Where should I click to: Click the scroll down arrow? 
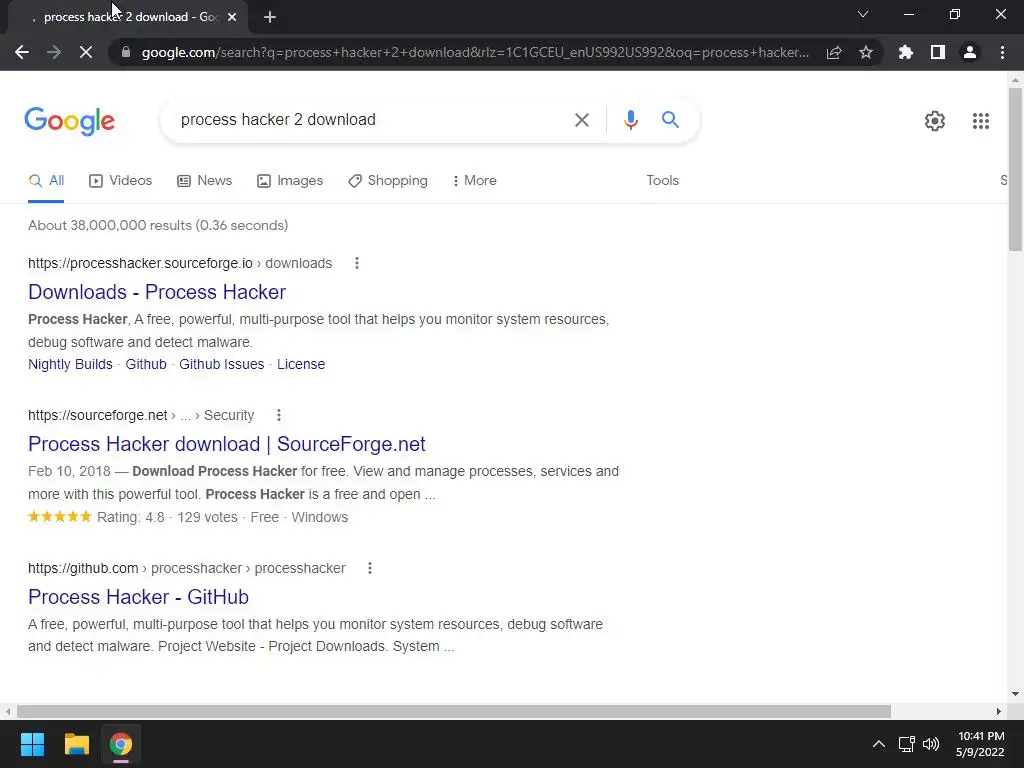(1015, 694)
